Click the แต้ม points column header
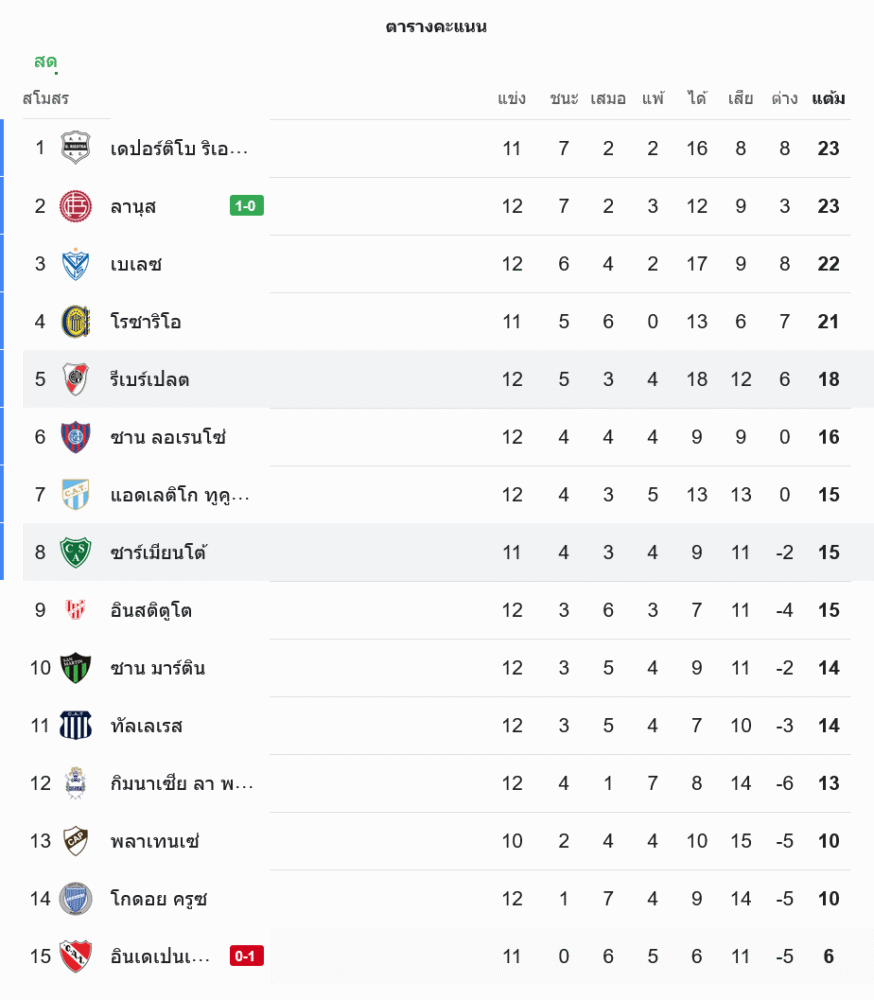Image resolution: width=874 pixels, height=1000 pixels. pos(828,98)
